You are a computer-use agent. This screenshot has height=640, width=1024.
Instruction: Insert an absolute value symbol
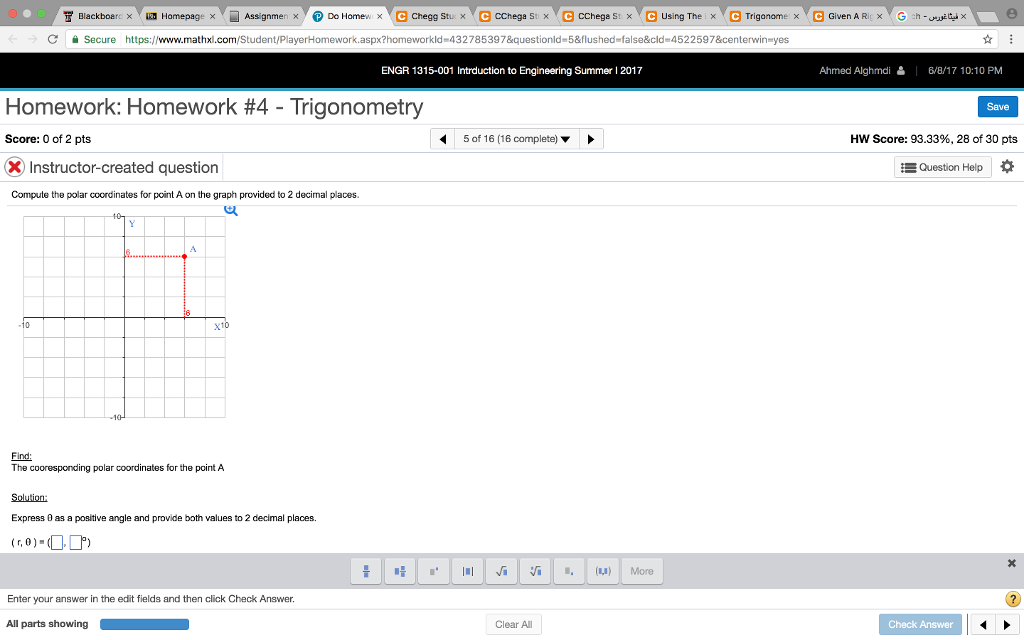point(467,571)
